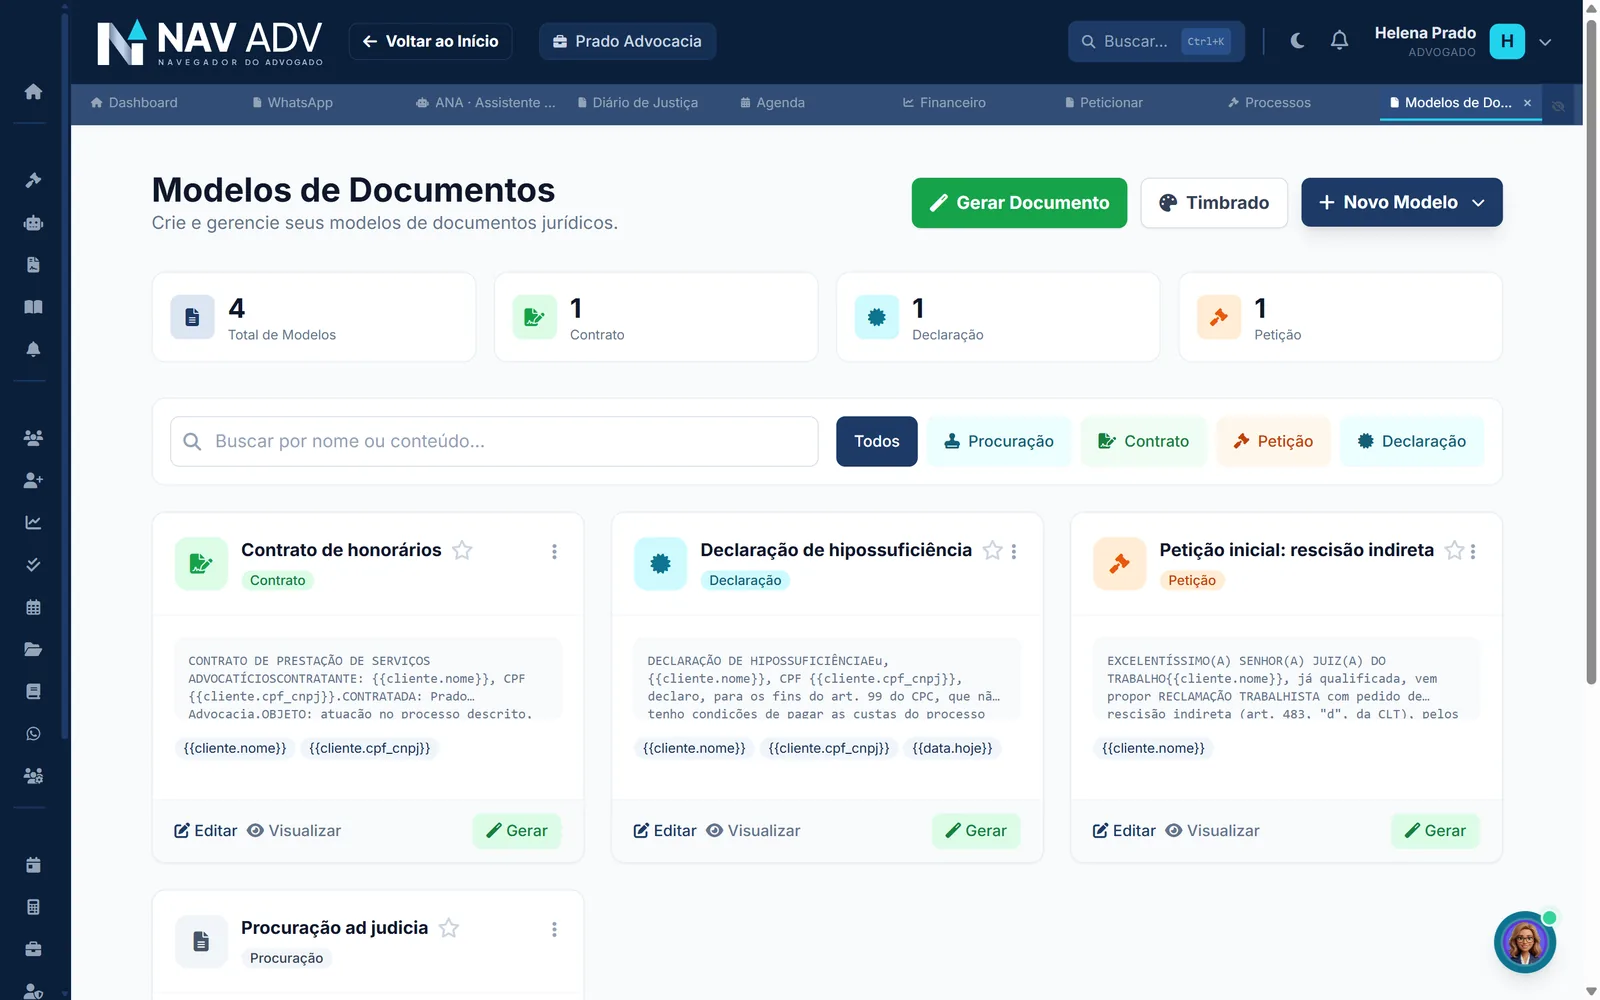Viewport: 1600px width, 1000px height.
Task: Select the open book icon in the sidebar
Action: [x=33, y=307]
